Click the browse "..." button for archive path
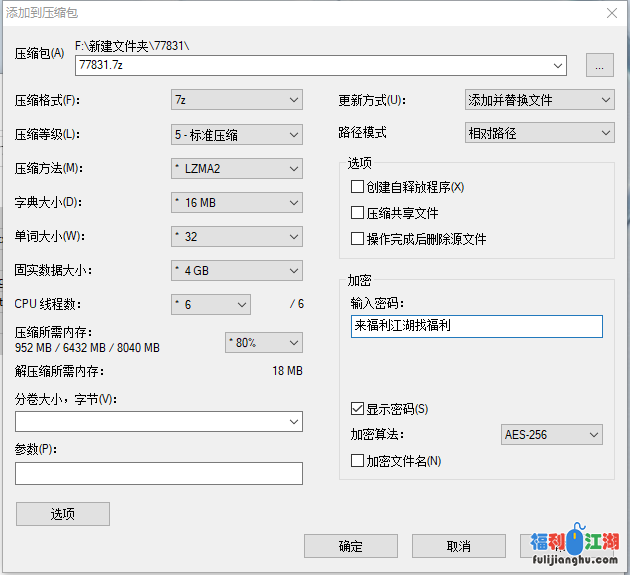This screenshot has width=630, height=575. (x=599, y=65)
